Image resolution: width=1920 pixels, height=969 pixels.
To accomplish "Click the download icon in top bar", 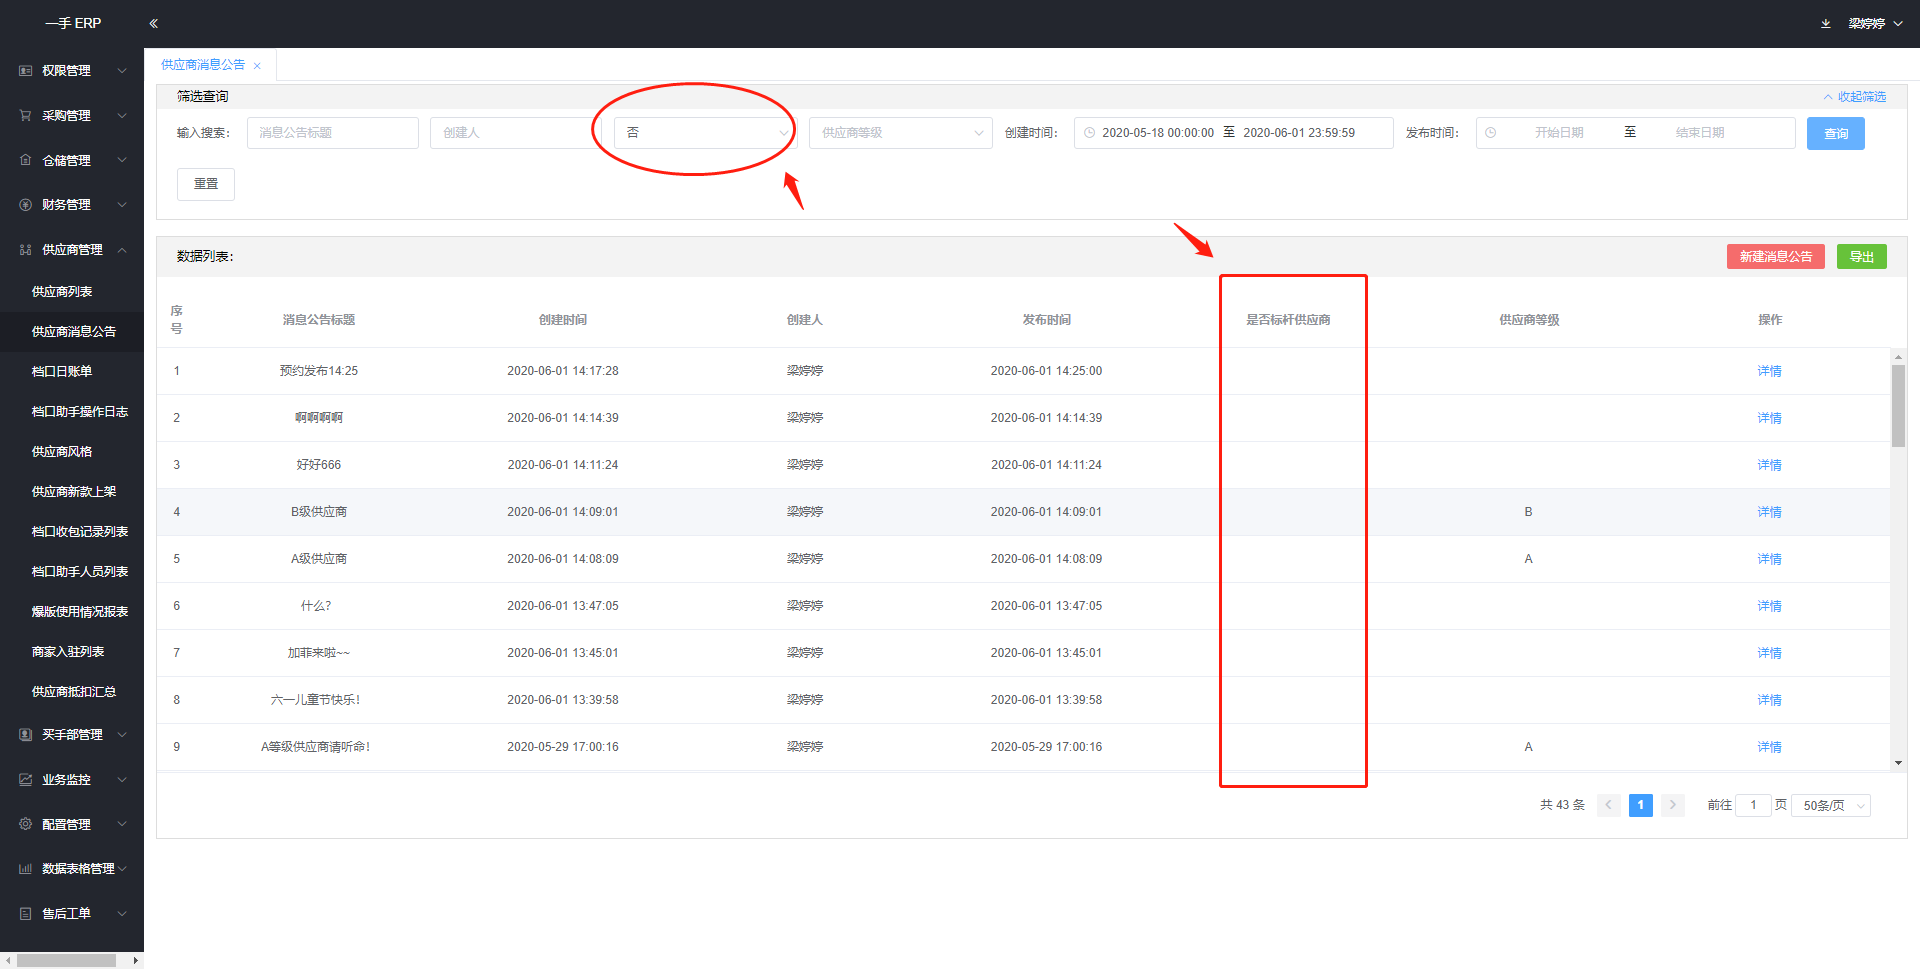I will (x=1826, y=23).
